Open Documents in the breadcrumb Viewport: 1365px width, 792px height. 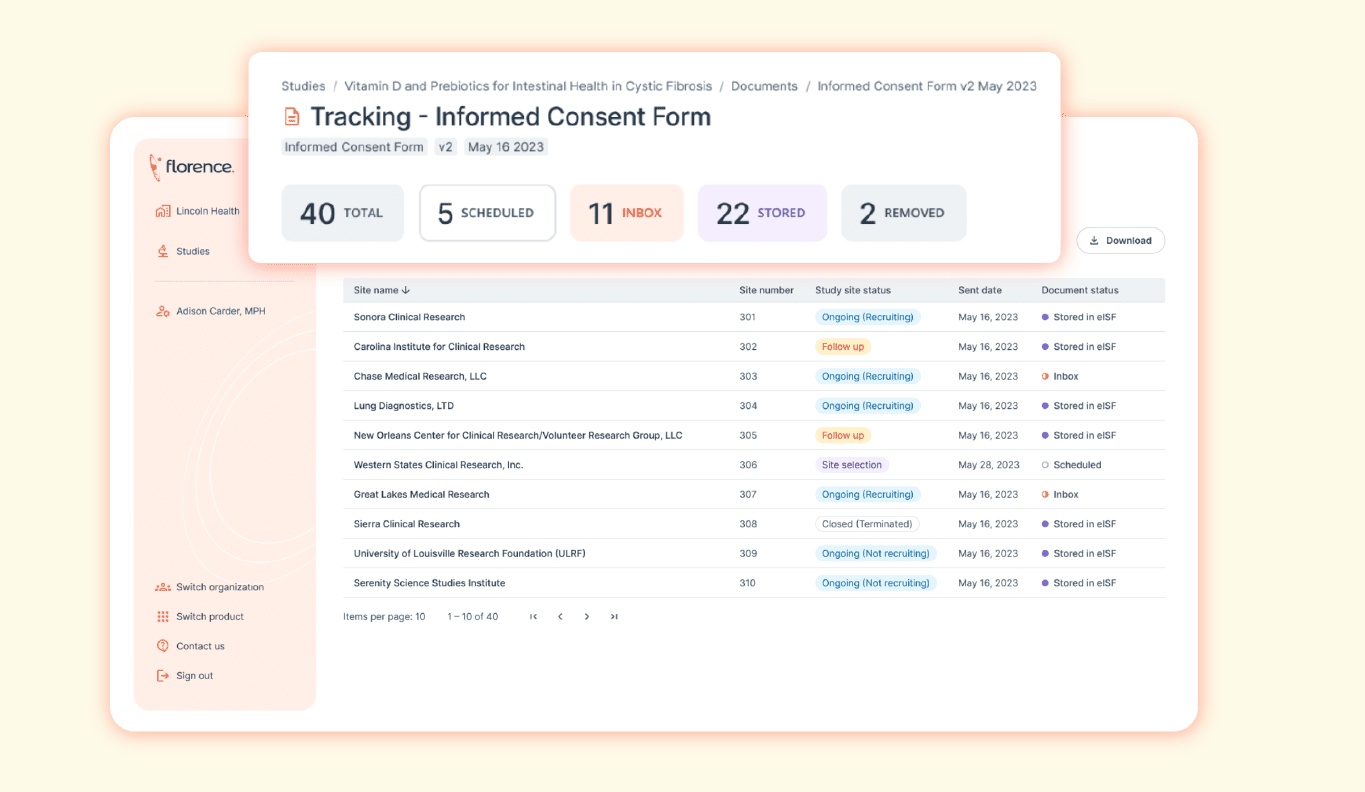coord(764,86)
